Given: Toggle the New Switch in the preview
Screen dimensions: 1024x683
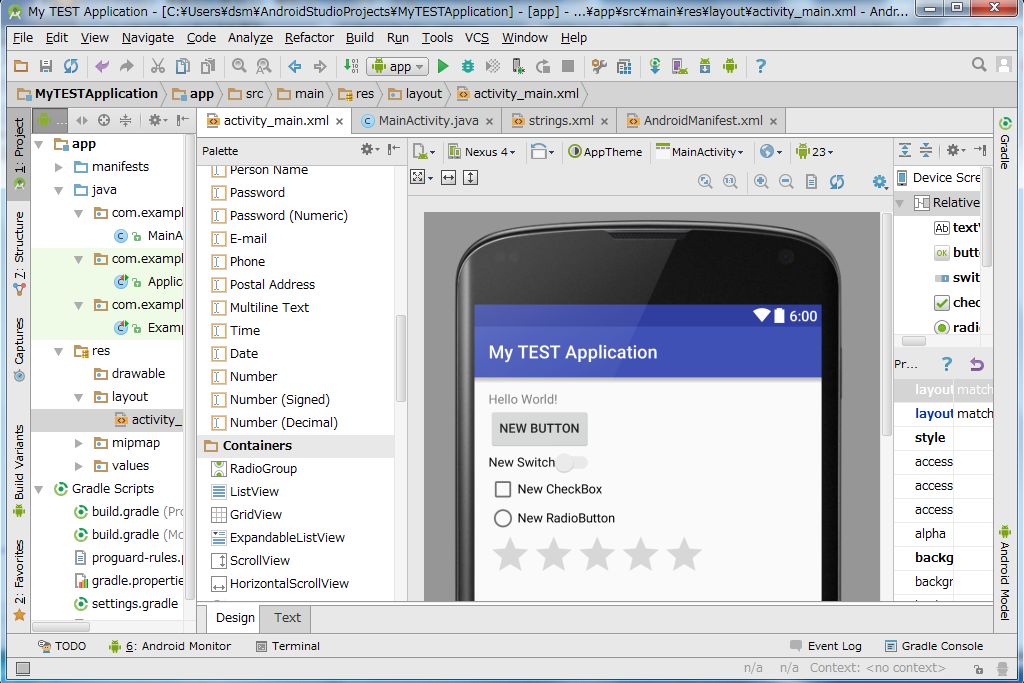Looking at the screenshot, I should pyautogui.click(x=572, y=462).
